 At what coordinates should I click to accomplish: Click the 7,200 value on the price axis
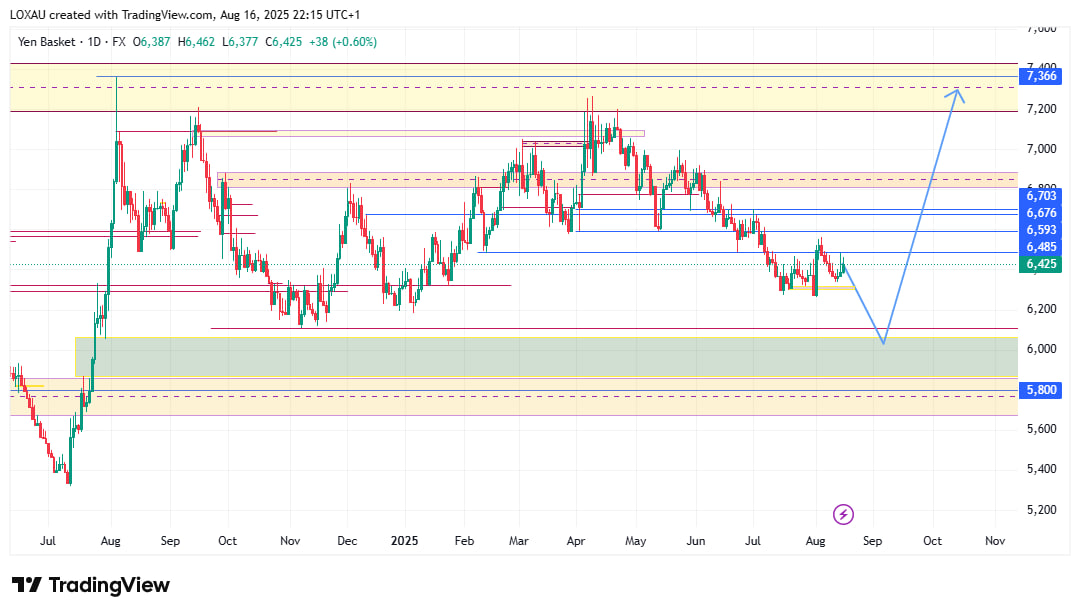click(x=1041, y=109)
